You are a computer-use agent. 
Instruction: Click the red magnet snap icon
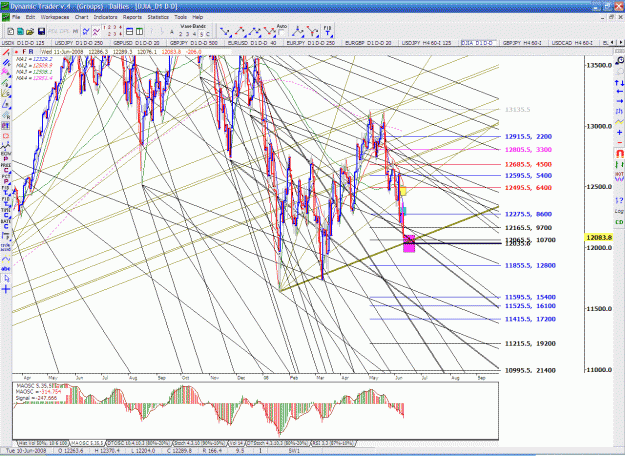coord(619,153)
